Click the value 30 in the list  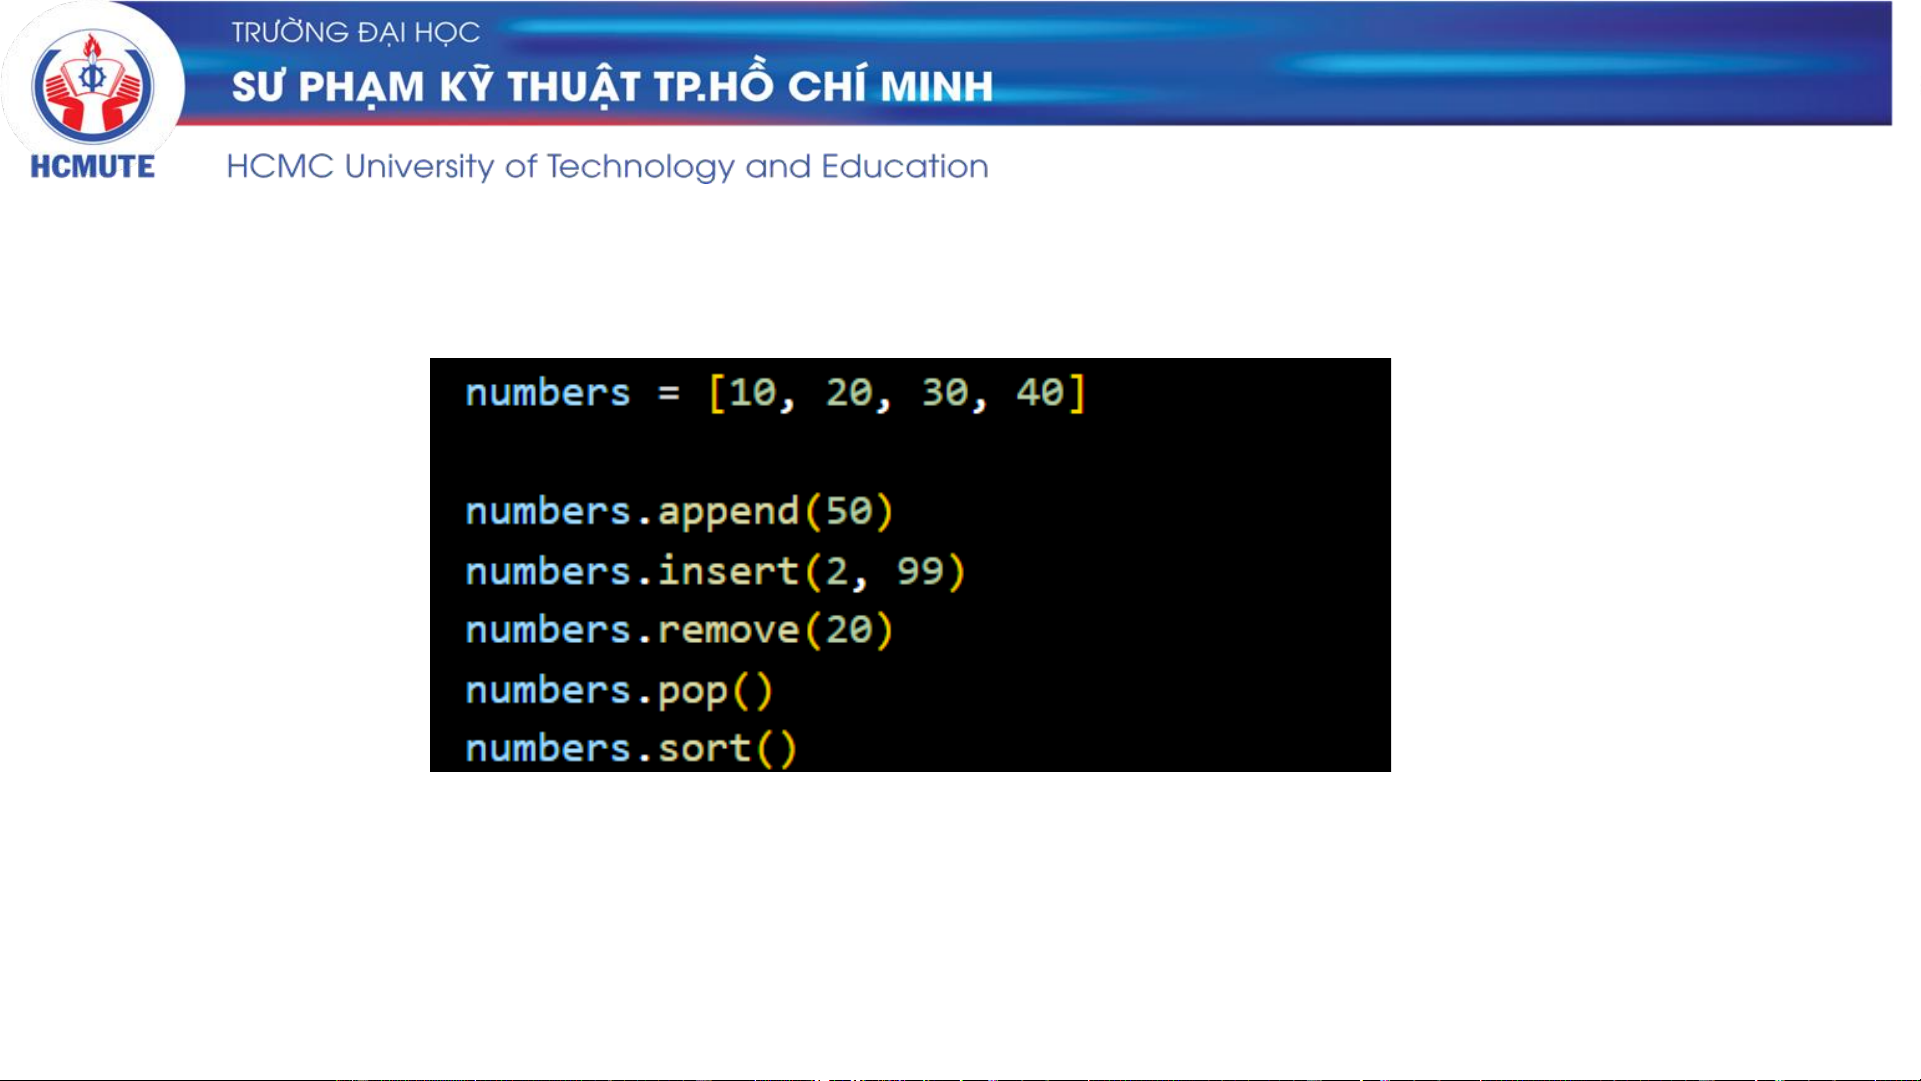[x=944, y=392]
